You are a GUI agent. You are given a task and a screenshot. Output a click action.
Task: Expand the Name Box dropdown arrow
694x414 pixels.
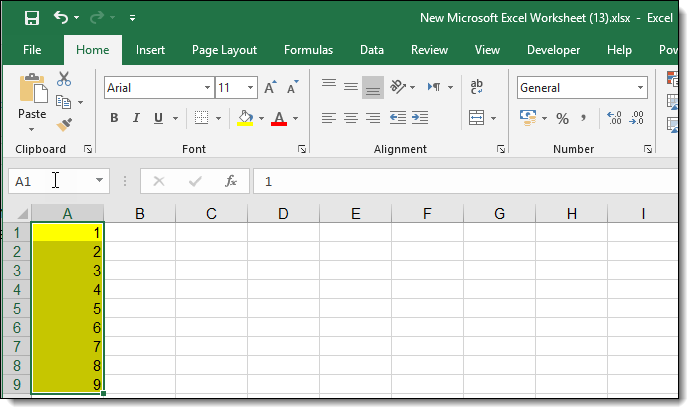(x=100, y=181)
